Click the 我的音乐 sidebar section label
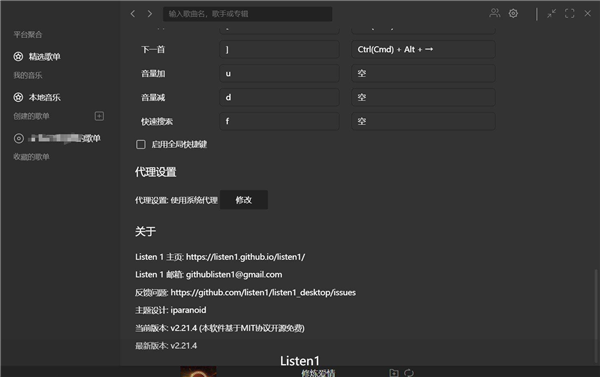Image resolution: width=600 pixels, height=377 pixels. [x=28, y=75]
